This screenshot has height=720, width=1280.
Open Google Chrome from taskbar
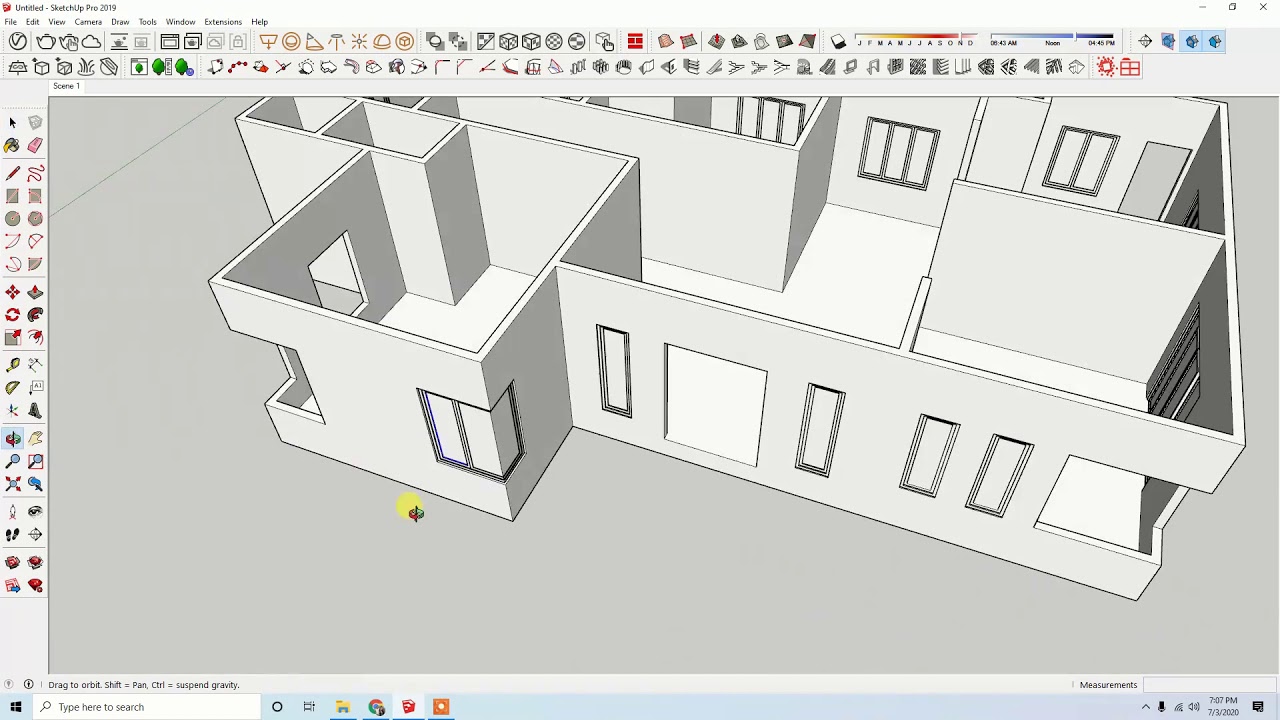coord(376,707)
